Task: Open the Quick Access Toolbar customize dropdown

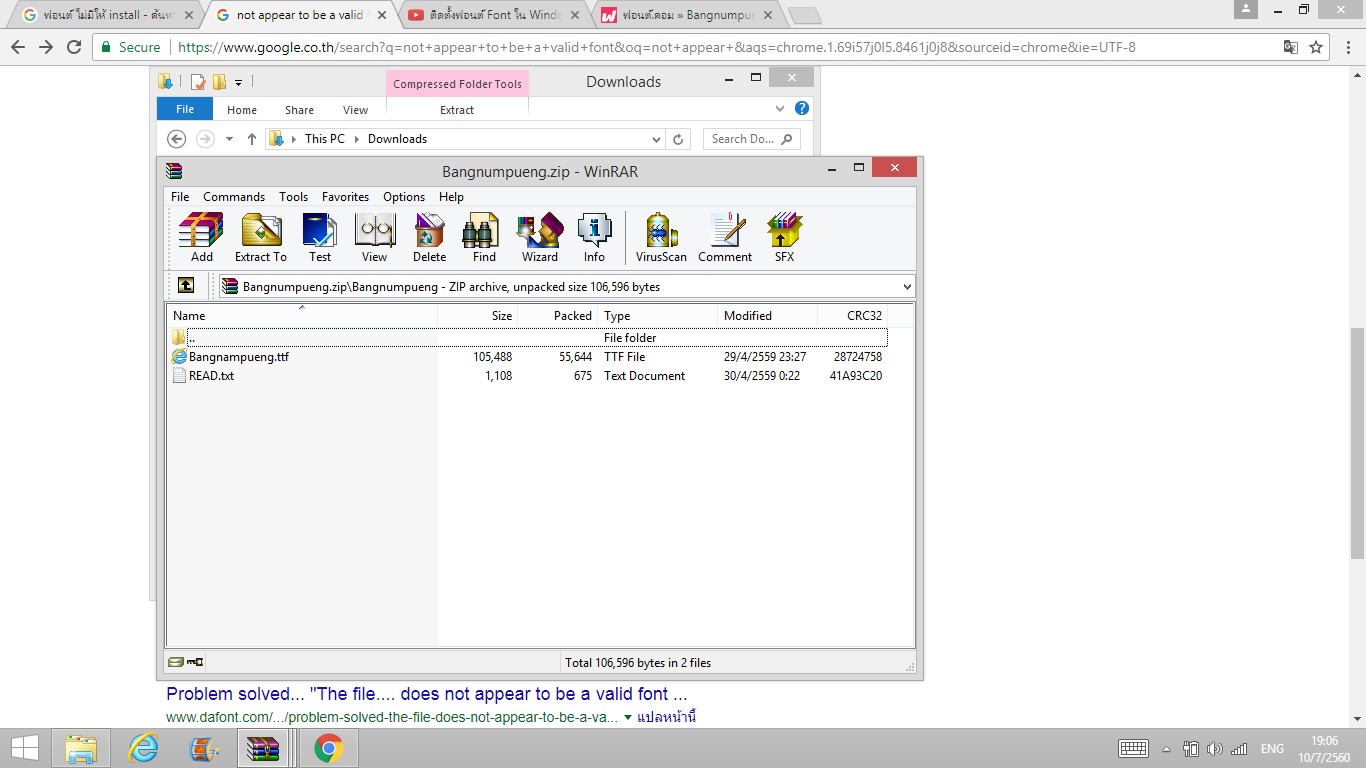Action: (239, 82)
